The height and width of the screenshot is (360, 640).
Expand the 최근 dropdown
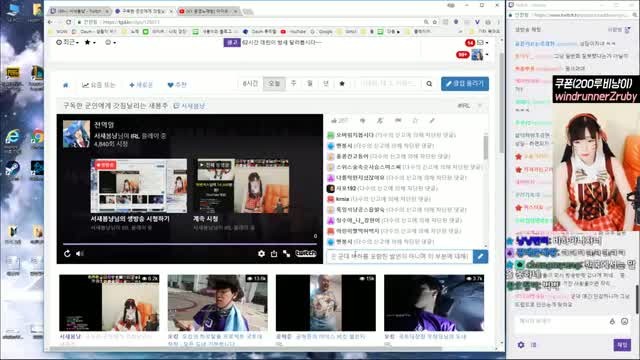(67, 42)
